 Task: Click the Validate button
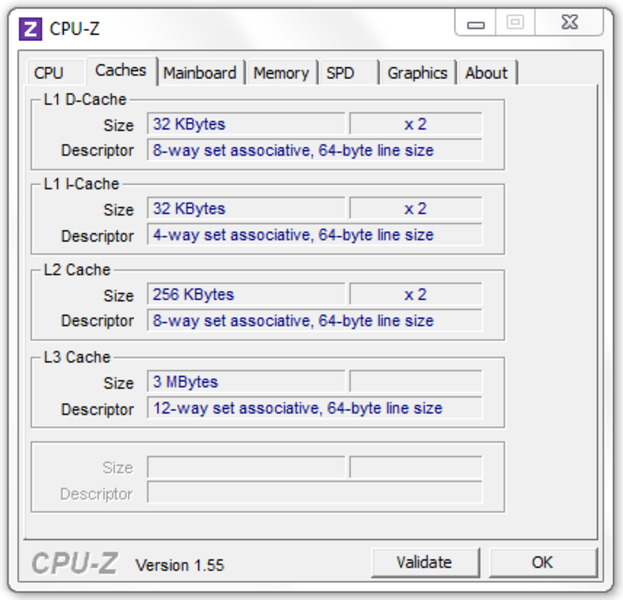point(425,562)
